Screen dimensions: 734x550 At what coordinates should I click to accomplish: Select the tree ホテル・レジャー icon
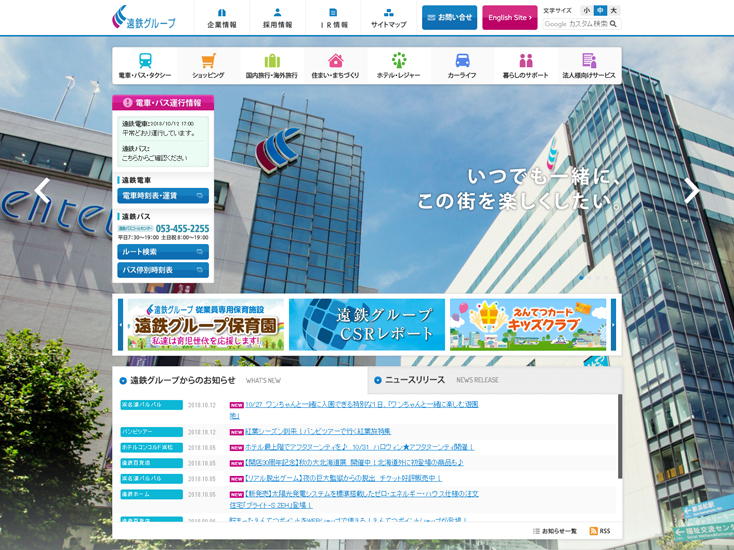[399, 60]
